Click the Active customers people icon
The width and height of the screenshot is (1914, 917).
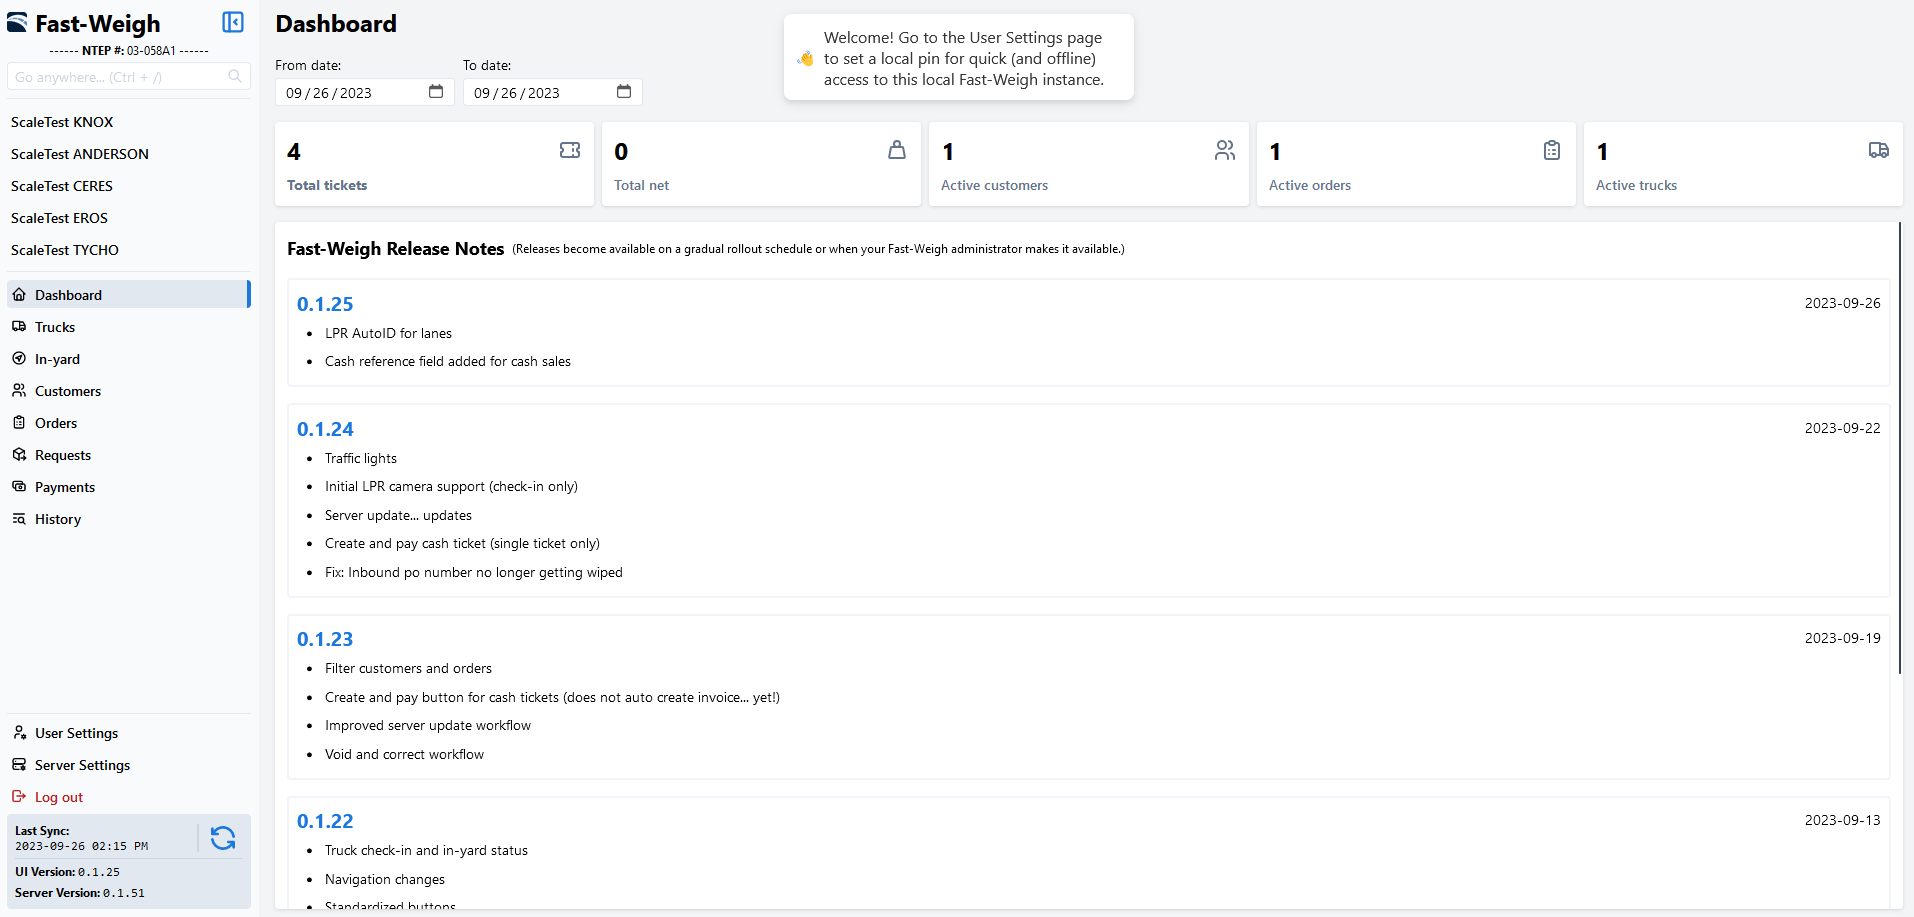(1225, 150)
